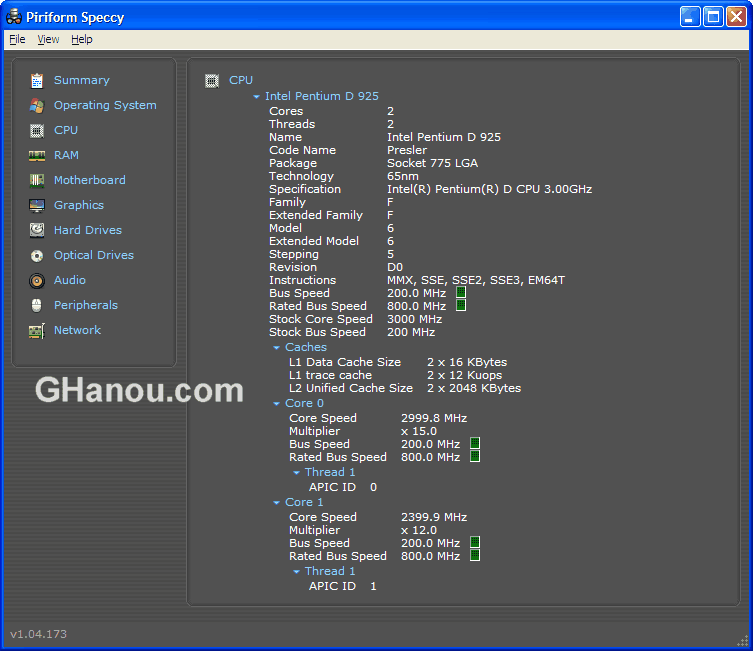Click the Piriform Speccy title bar app icon
The image size is (753, 651).
[14, 17]
